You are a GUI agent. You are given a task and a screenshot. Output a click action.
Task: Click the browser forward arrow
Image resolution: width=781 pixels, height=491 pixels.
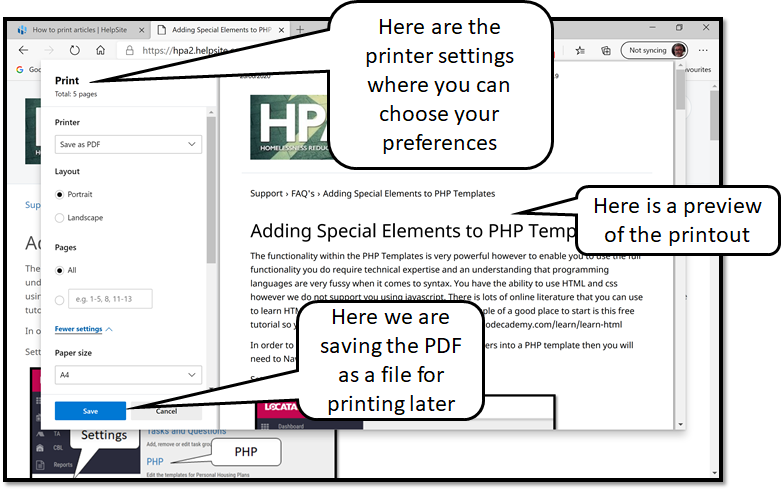coord(49,50)
